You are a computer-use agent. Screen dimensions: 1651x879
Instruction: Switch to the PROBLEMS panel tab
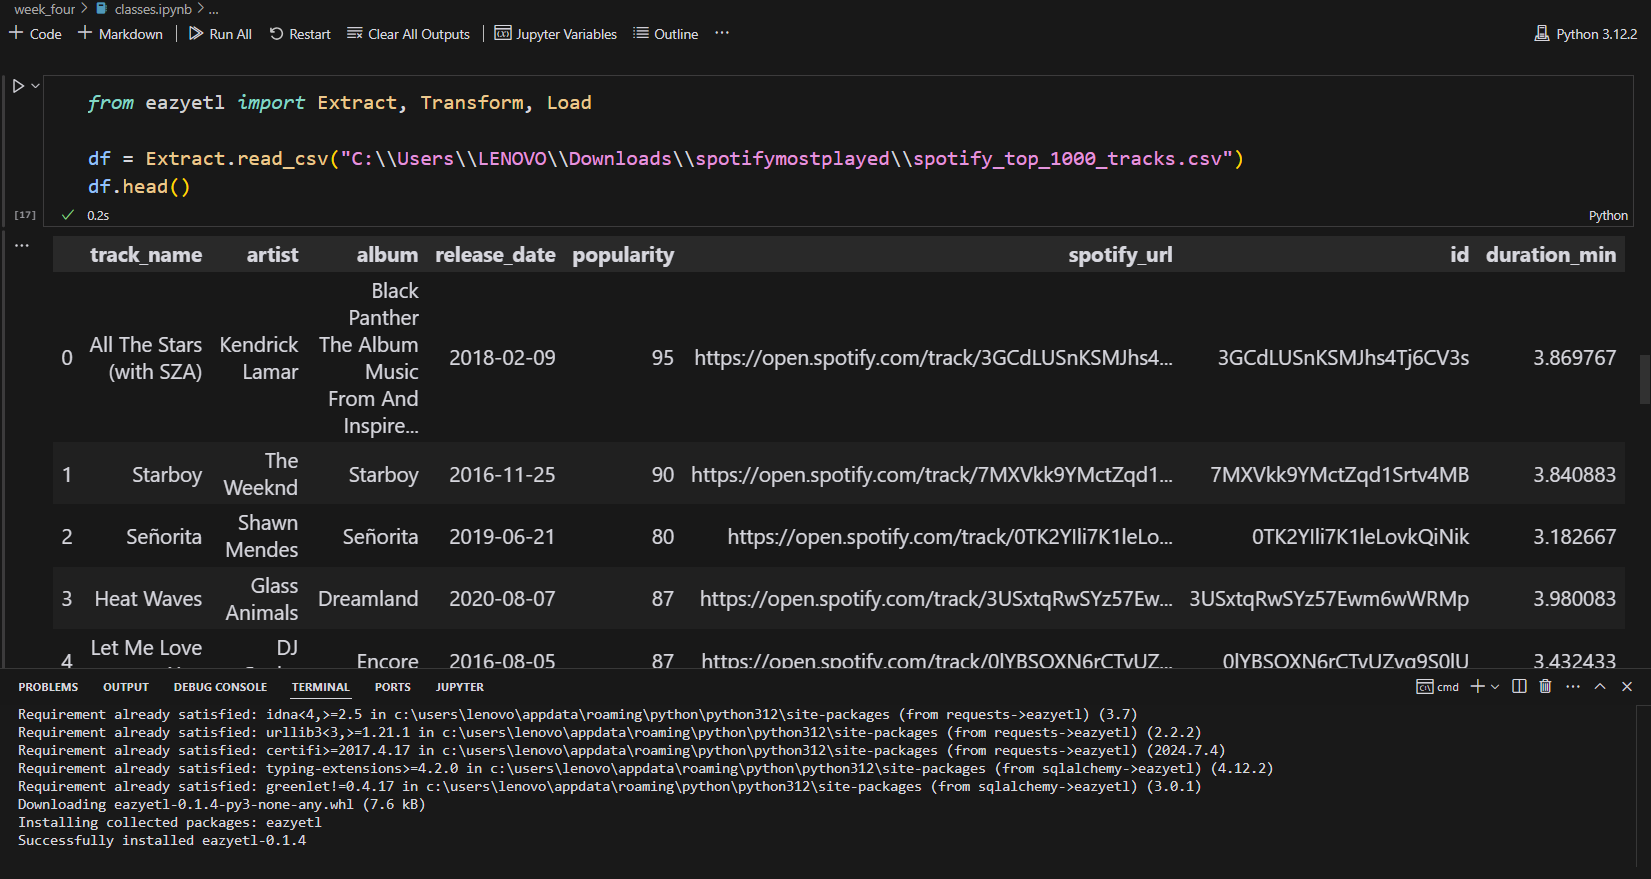click(48, 687)
